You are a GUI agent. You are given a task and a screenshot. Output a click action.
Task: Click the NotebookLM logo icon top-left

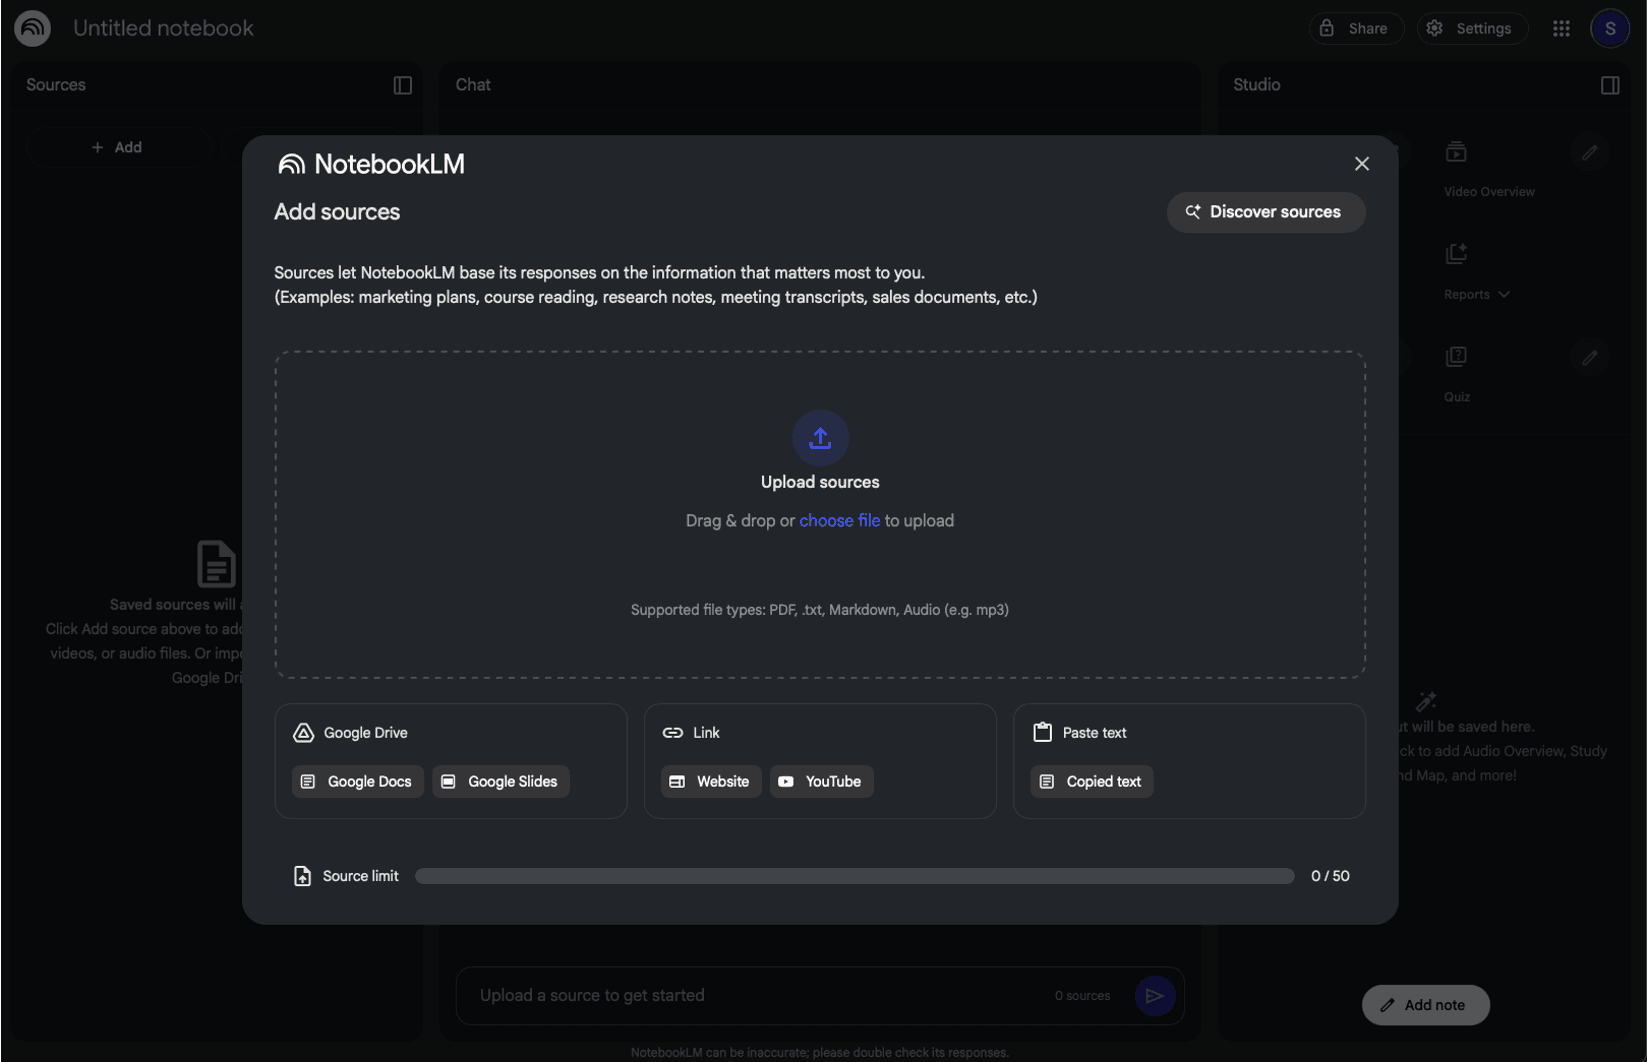[31, 28]
